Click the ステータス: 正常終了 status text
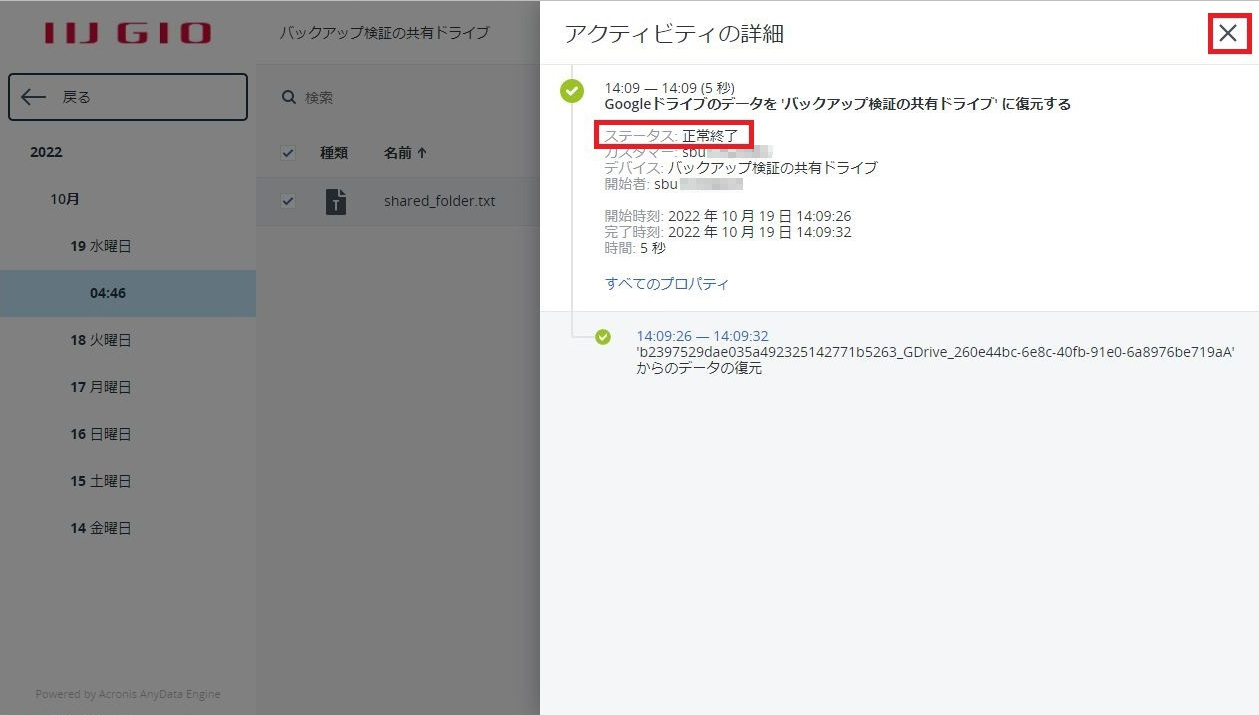1259x715 pixels. (672, 135)
